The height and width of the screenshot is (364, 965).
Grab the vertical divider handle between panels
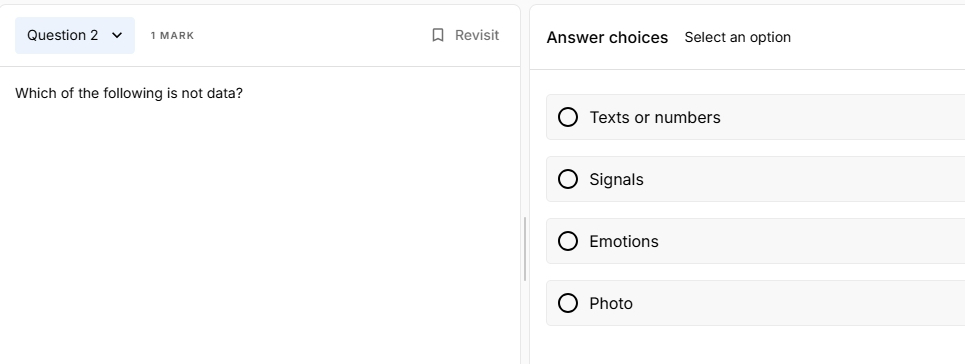(x=524, y=249)
